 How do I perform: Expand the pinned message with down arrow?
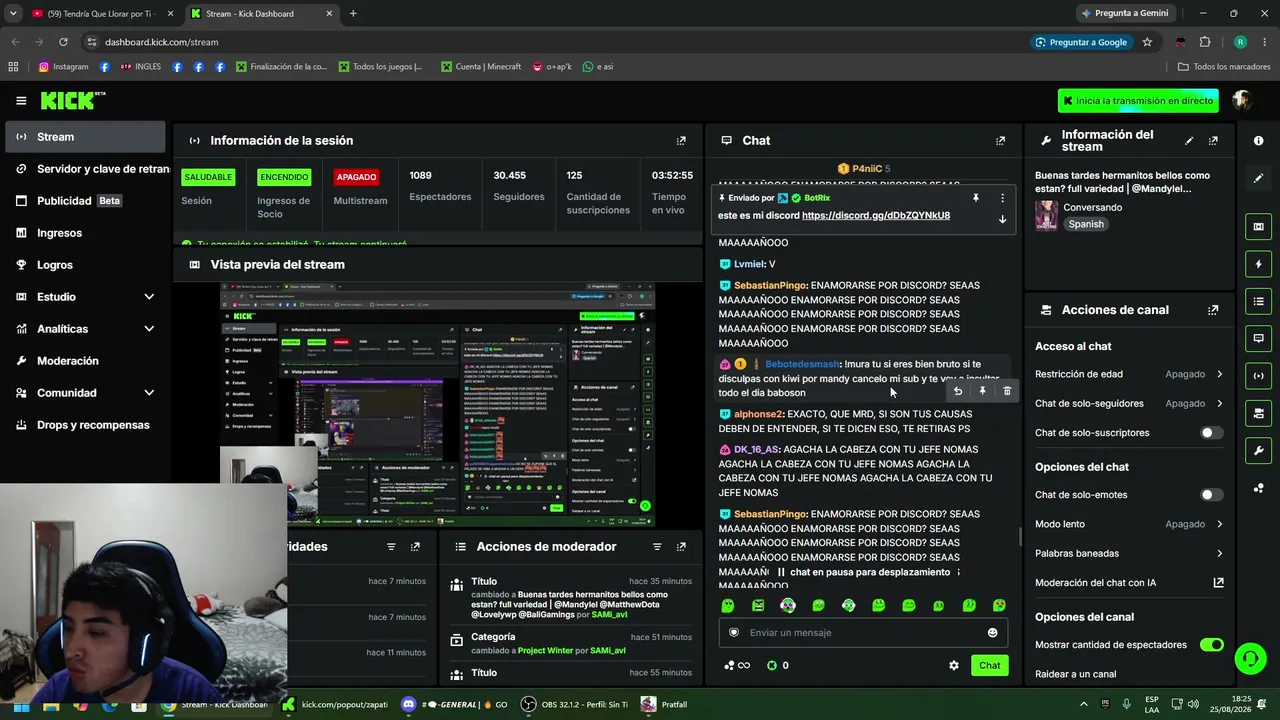click(1002, 219)
